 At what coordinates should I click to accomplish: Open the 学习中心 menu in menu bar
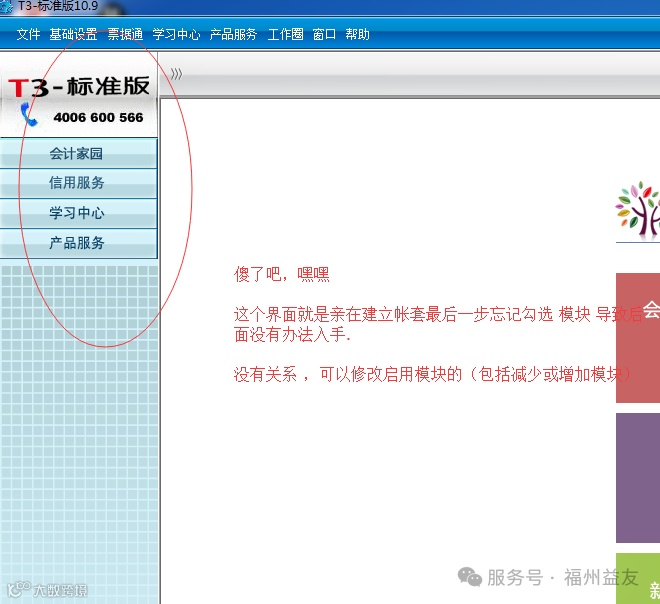pyautogui.click(x=176, y=34)
